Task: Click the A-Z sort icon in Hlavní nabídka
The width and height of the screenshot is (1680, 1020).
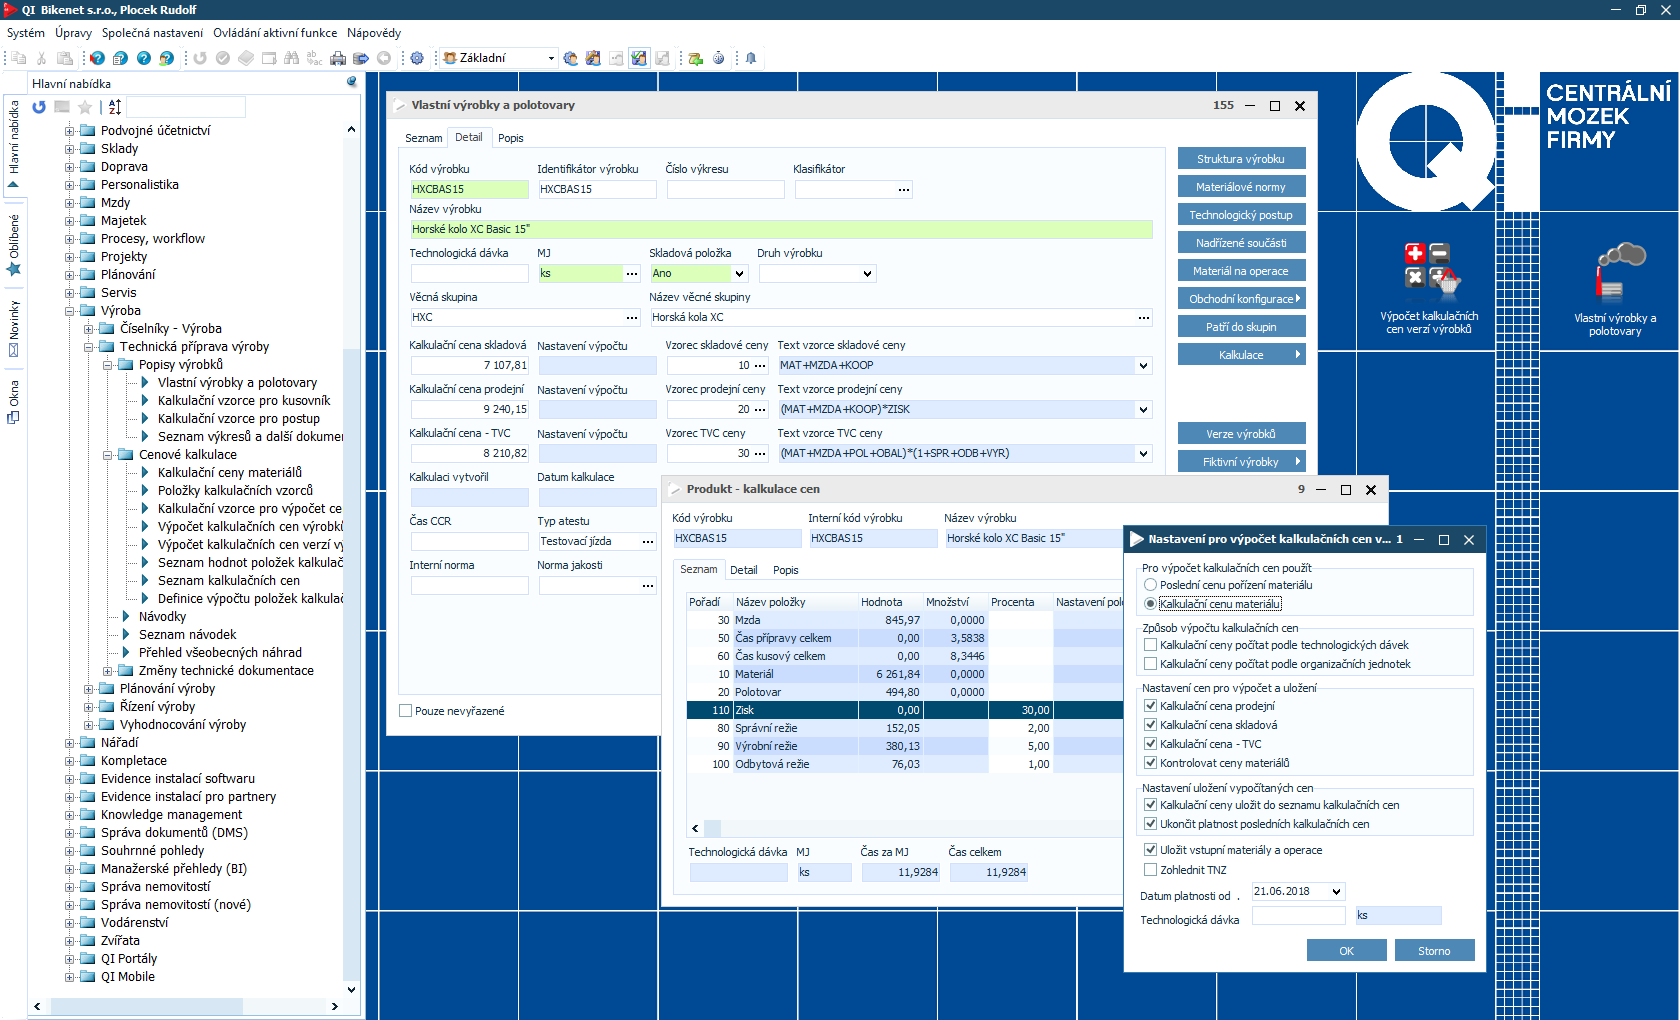Action: (115, 107)
